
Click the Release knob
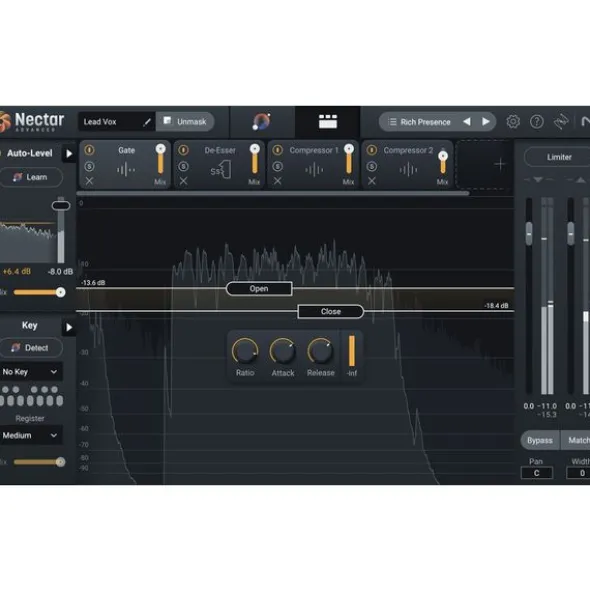[320, 351]
